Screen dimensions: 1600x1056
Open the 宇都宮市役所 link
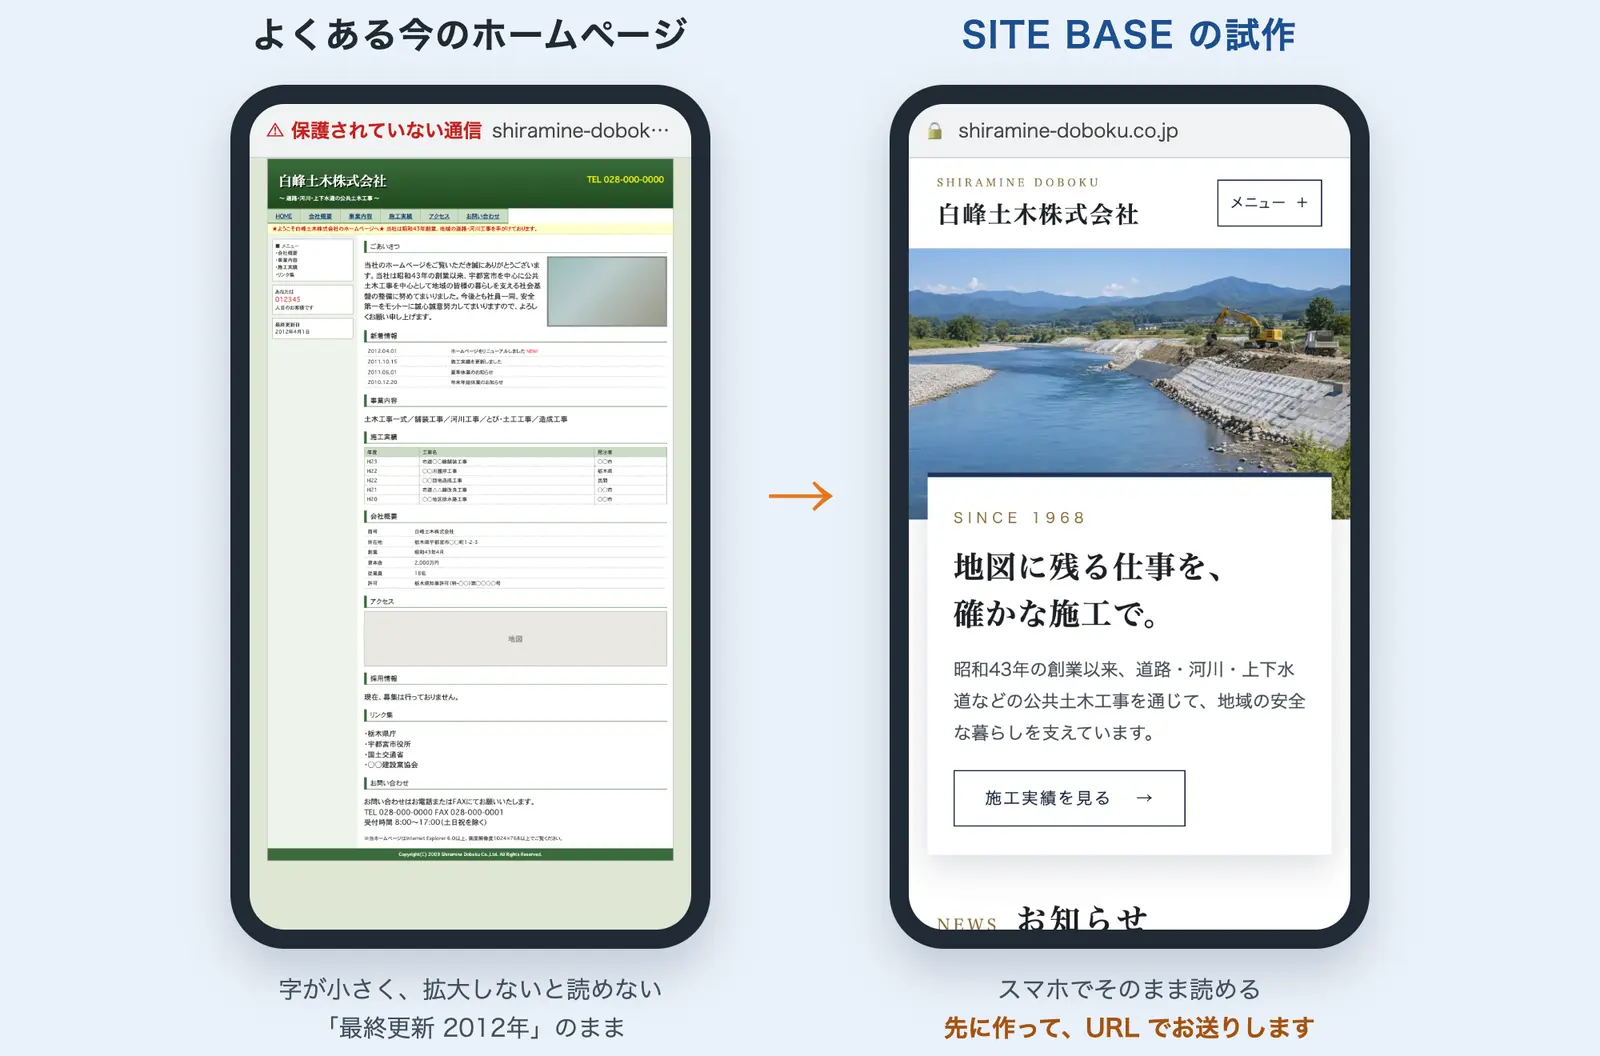coord(388,744)
